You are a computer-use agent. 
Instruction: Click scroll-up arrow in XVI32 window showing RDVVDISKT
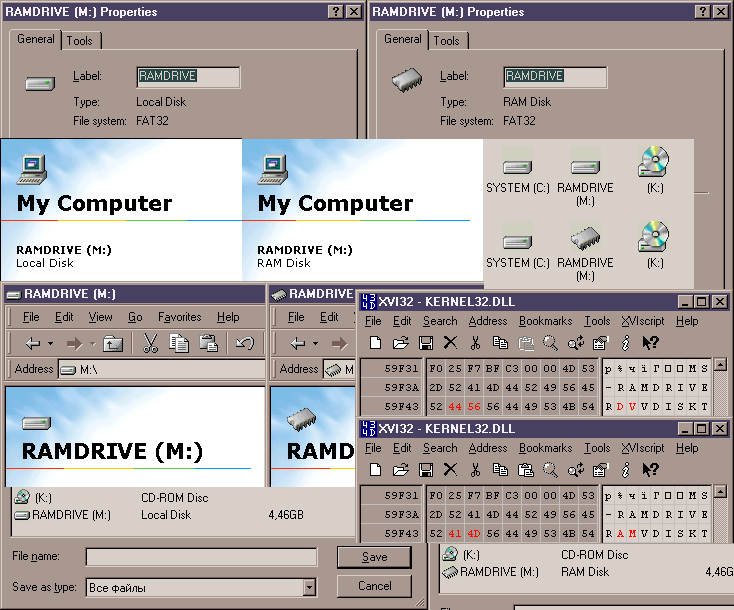(720, 364)
